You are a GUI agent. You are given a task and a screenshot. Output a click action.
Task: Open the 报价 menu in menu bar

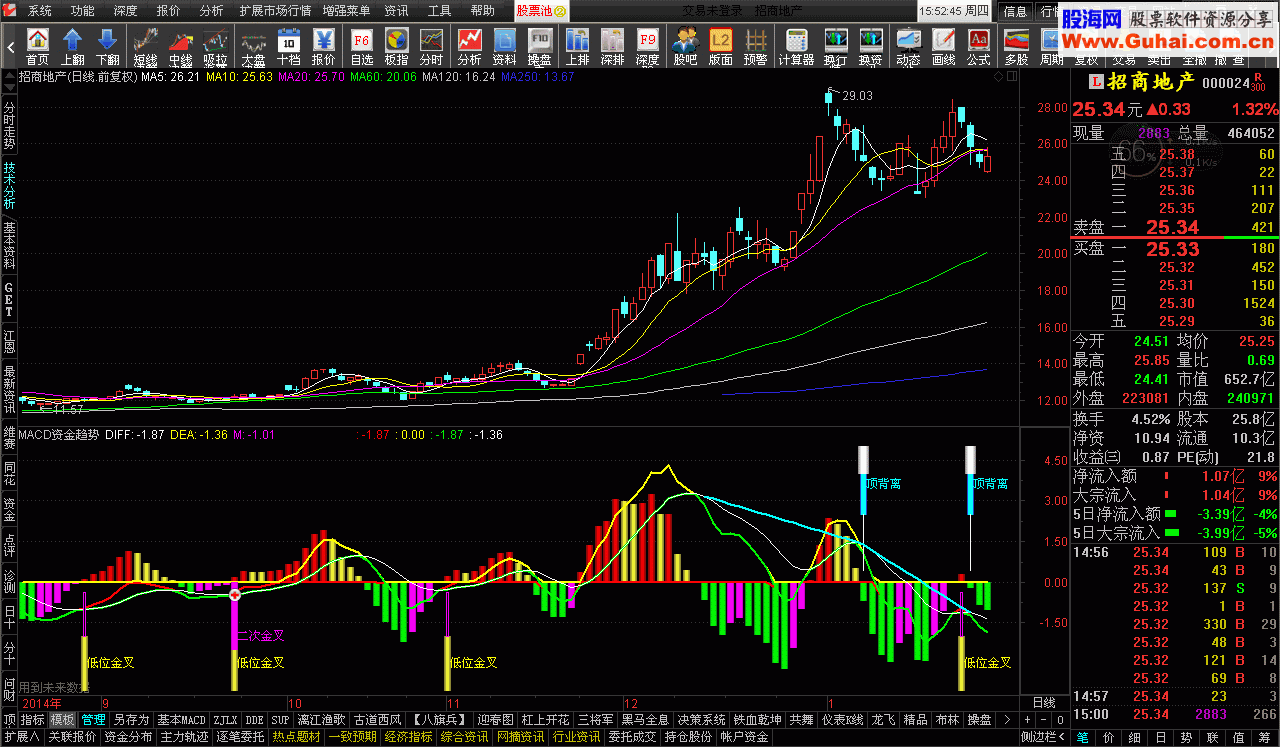[169, 11]
